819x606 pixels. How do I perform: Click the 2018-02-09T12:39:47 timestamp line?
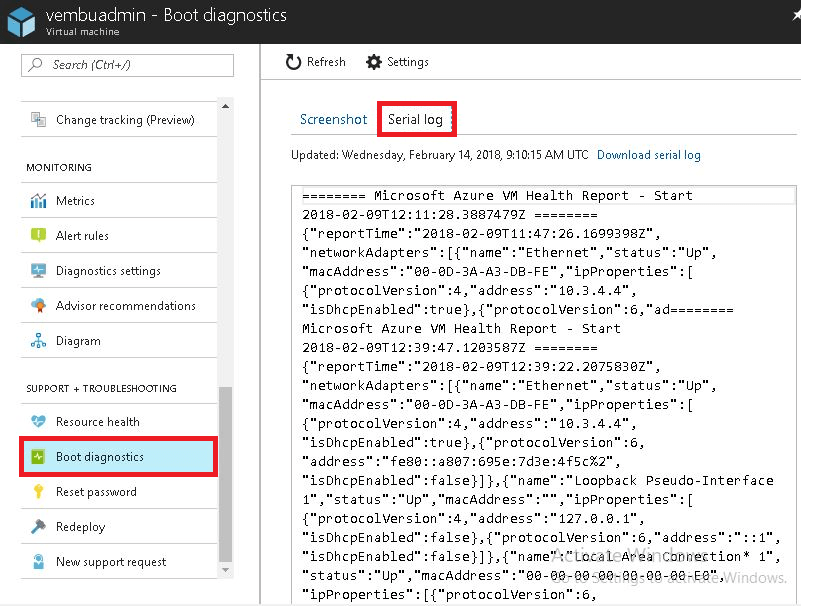point(450,347)
